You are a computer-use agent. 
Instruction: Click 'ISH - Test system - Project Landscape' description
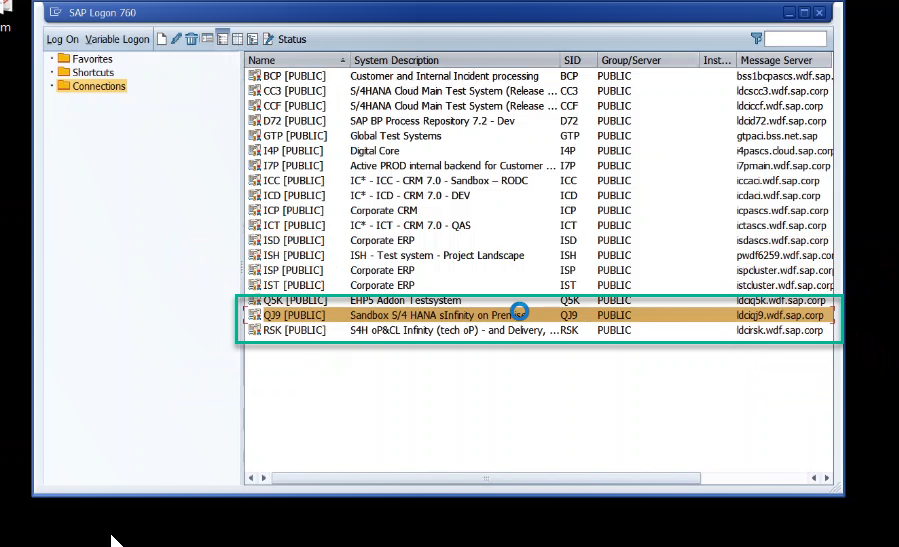(x=437, y=255)
